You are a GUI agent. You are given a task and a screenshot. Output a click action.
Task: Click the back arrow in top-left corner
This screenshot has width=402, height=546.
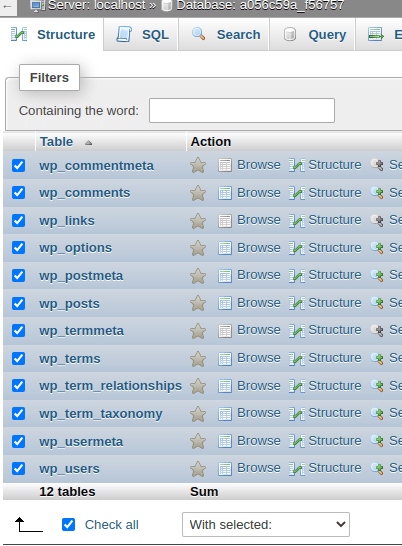pyautogui.click(x=7, y=6)
